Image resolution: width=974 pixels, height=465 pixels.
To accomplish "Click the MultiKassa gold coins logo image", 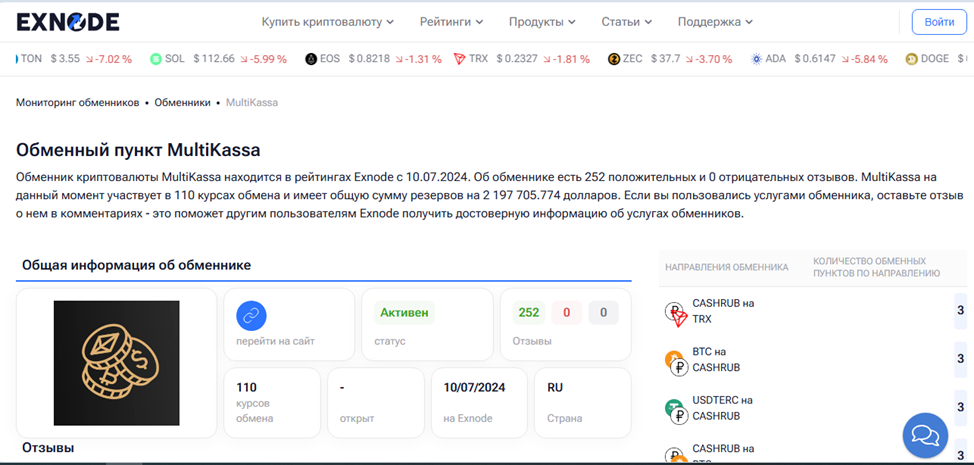I will (x=117, y=363).
